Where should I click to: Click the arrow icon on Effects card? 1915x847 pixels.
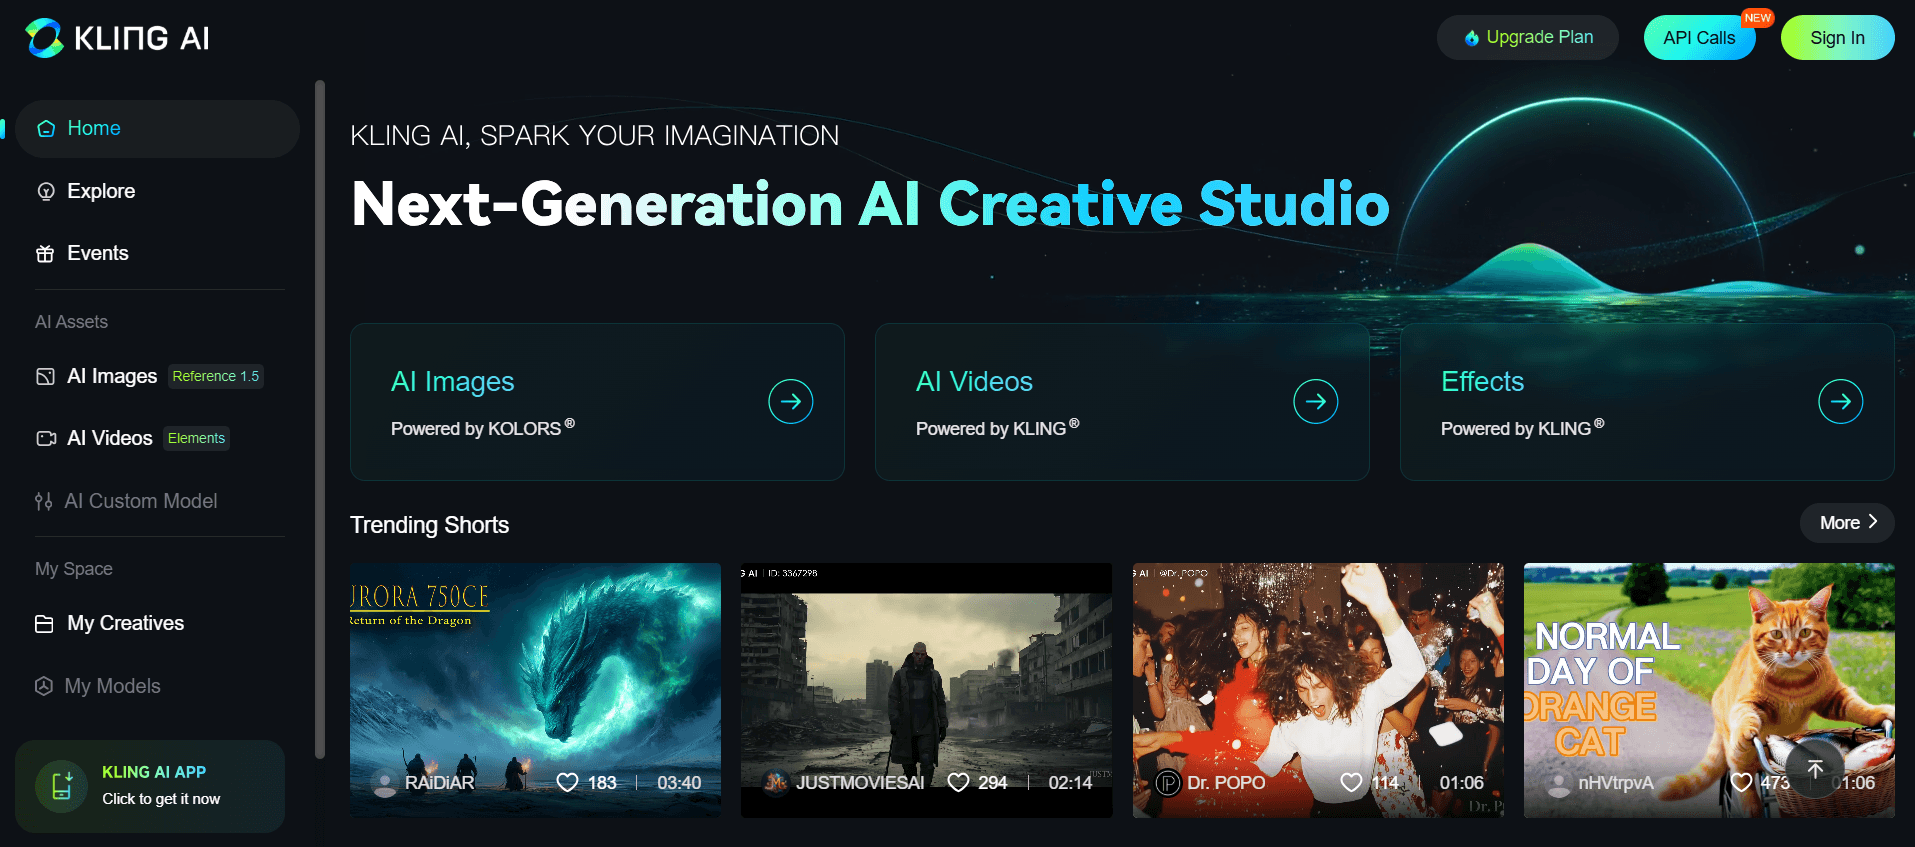1840,402
